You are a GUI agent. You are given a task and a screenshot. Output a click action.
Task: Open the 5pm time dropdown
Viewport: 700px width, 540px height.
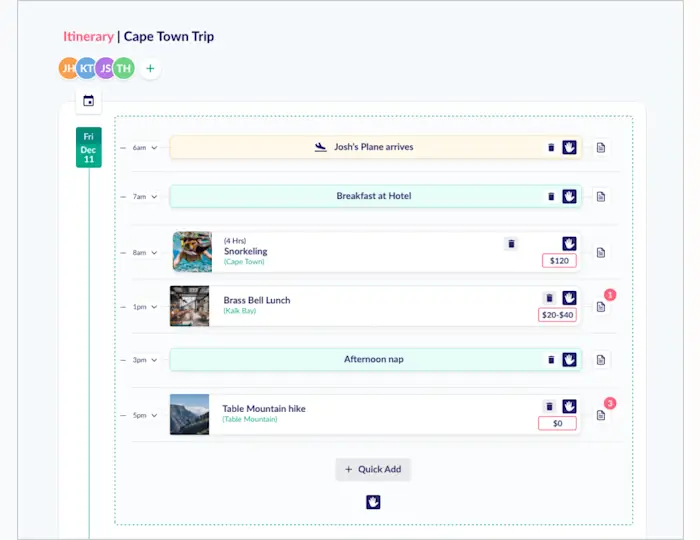coord(145,415)
